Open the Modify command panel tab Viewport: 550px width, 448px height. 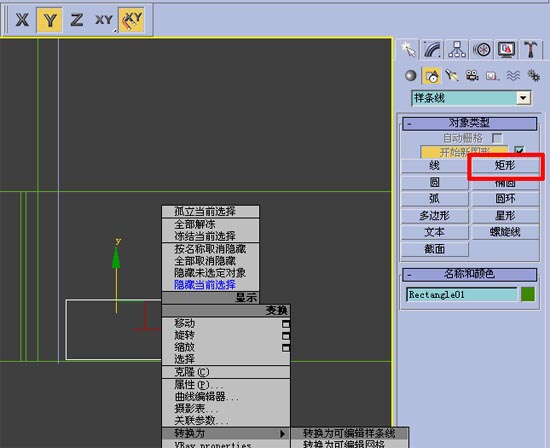click(432, 49)
